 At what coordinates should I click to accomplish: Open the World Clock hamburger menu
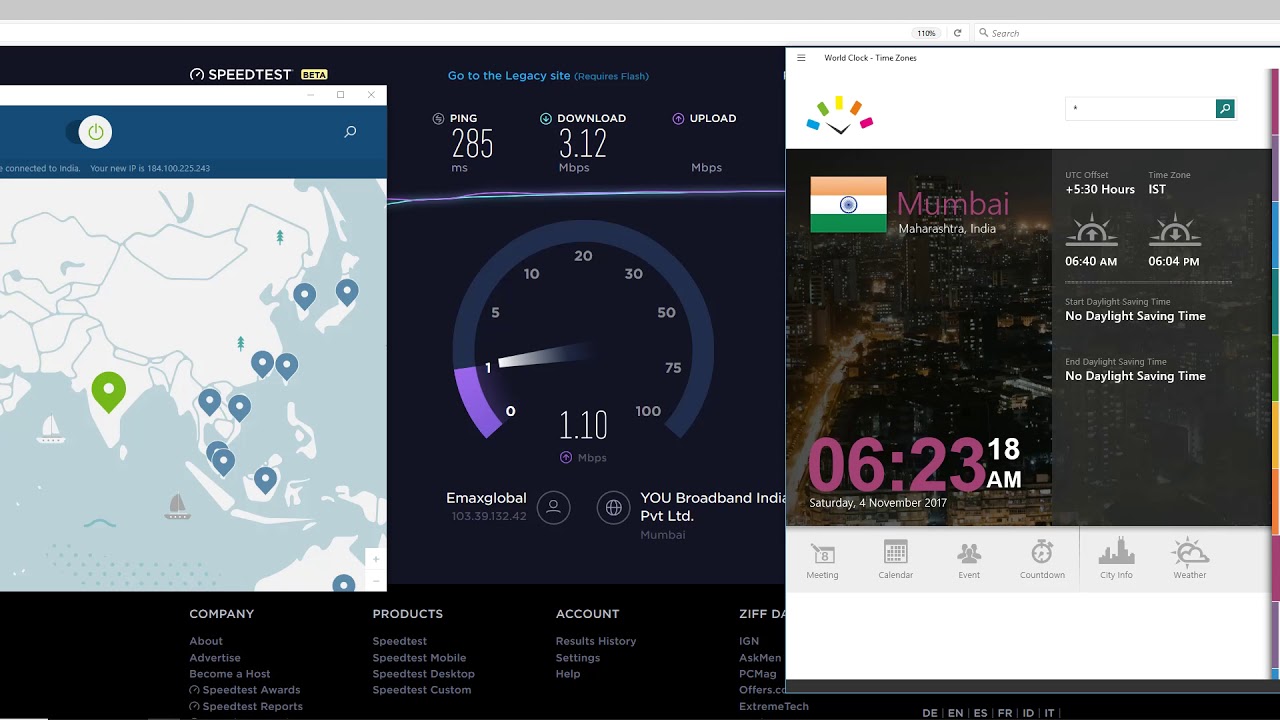(x=801, y=58)
